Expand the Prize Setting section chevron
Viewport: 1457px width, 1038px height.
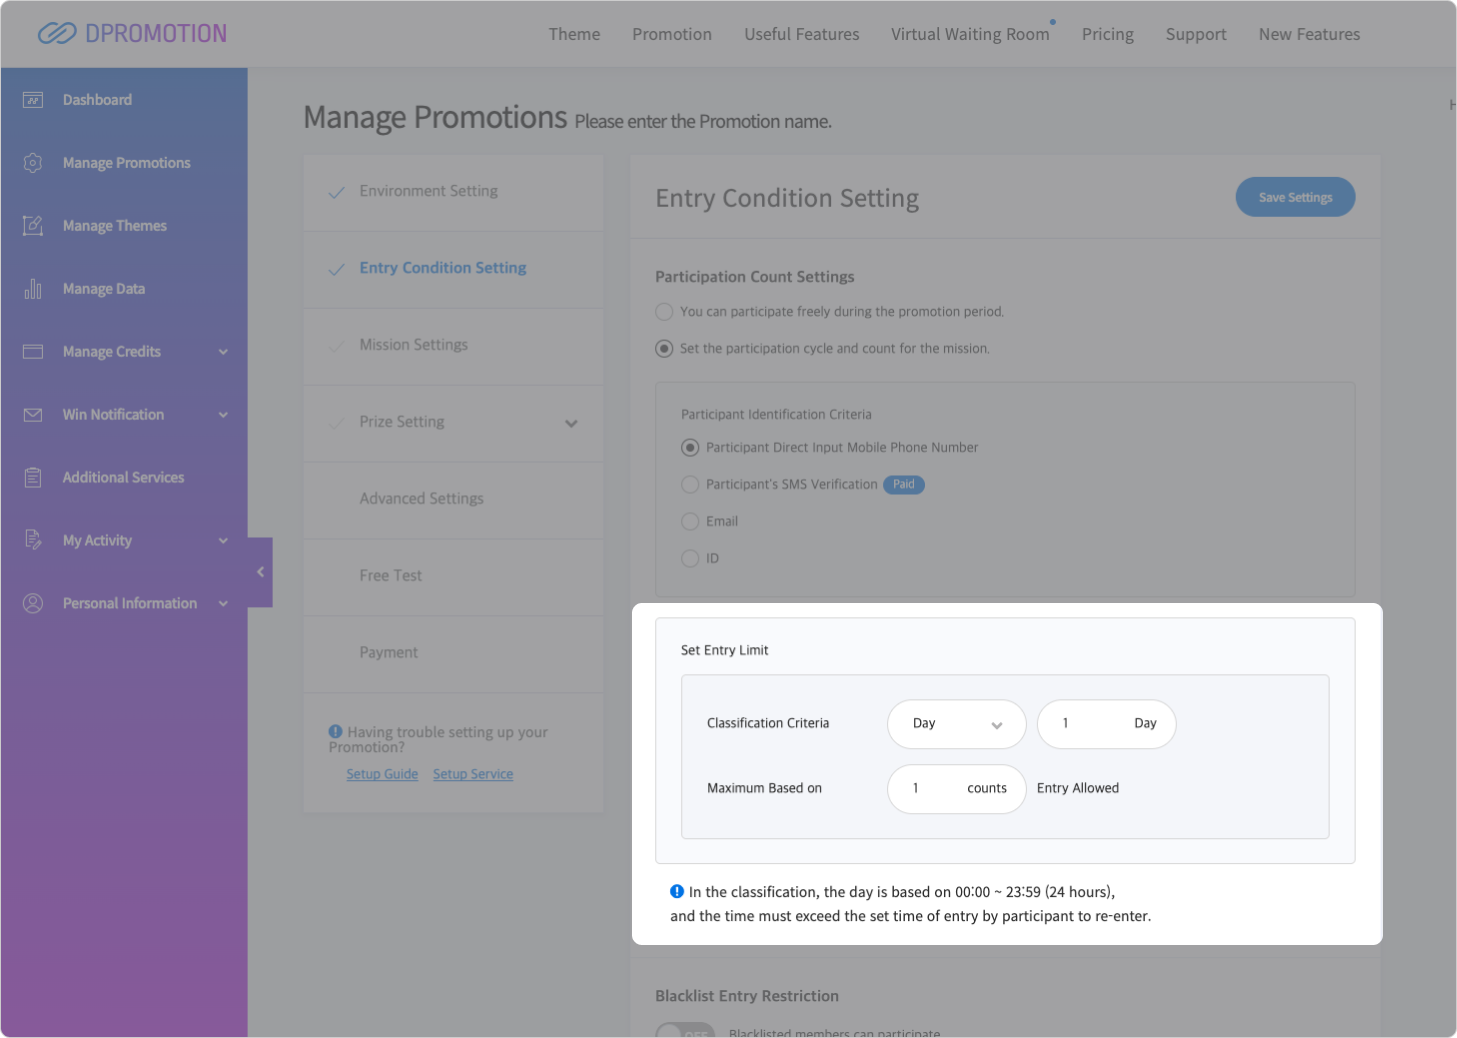(571, 423)
